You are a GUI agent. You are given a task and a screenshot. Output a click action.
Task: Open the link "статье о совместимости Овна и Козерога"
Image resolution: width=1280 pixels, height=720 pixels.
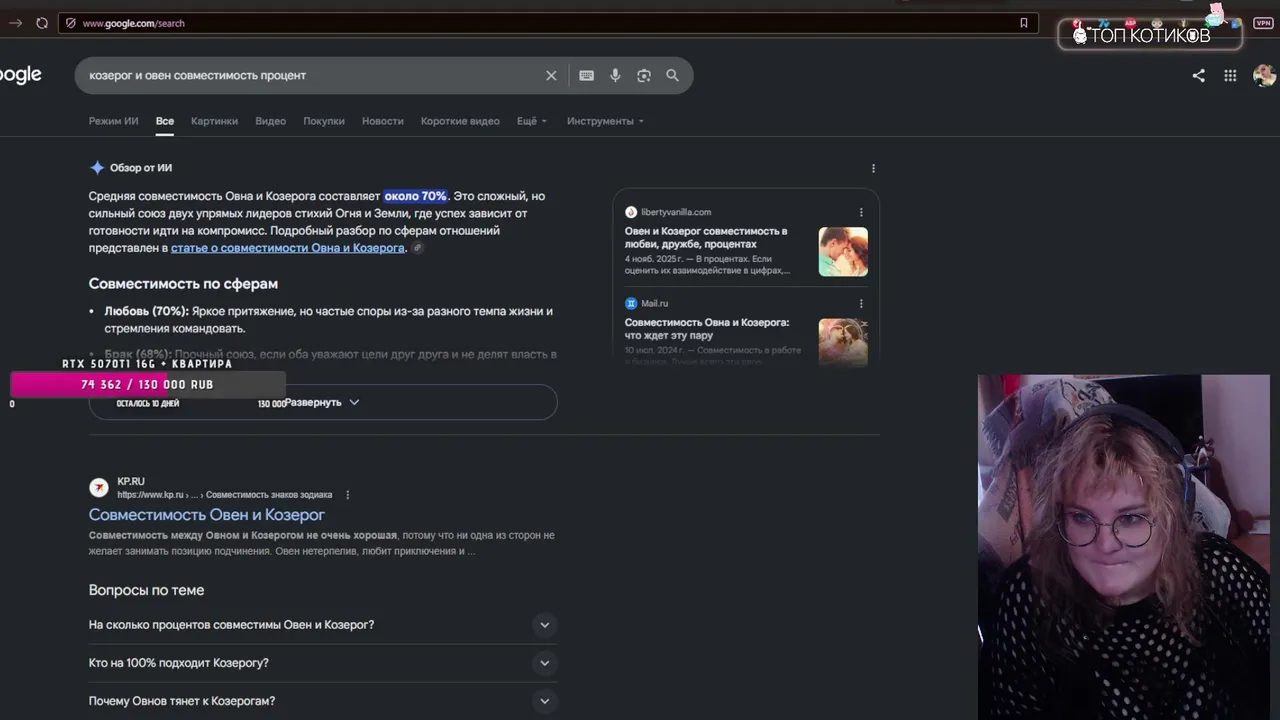[288, 248]
